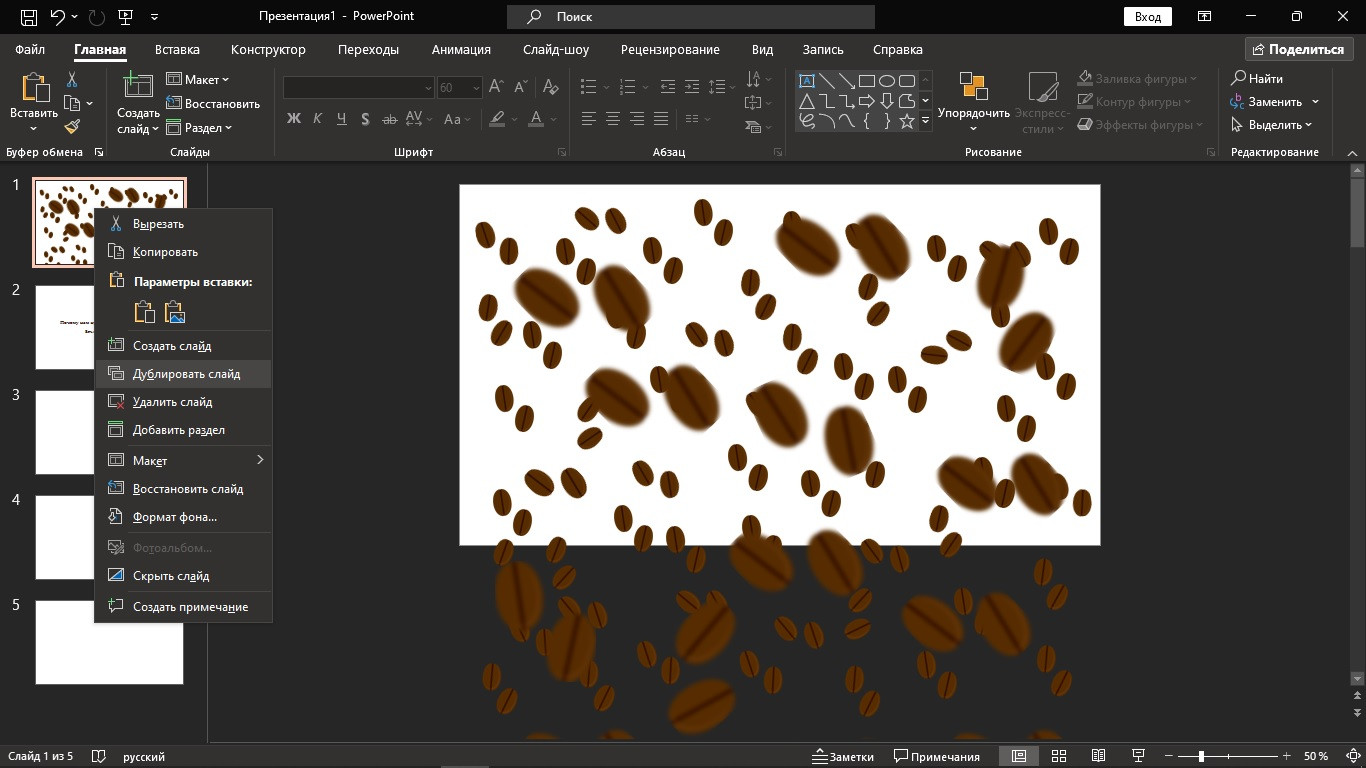Viewport: 1366px width, 768px height.
Task: Start slideshow from status bar icon
Action: point(1138,756)
